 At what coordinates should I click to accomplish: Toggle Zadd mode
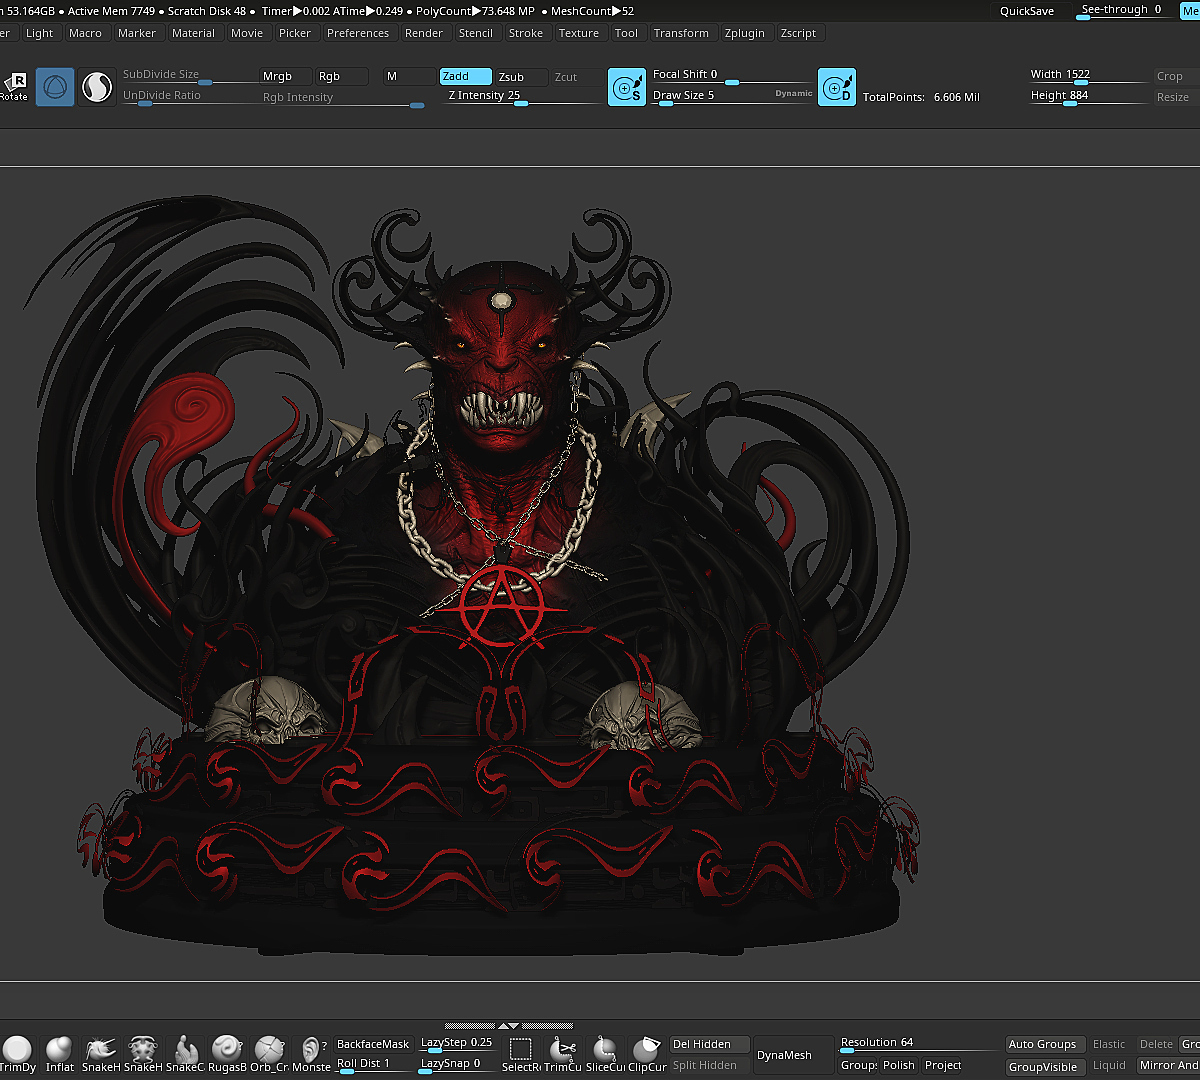coord(466,76)
